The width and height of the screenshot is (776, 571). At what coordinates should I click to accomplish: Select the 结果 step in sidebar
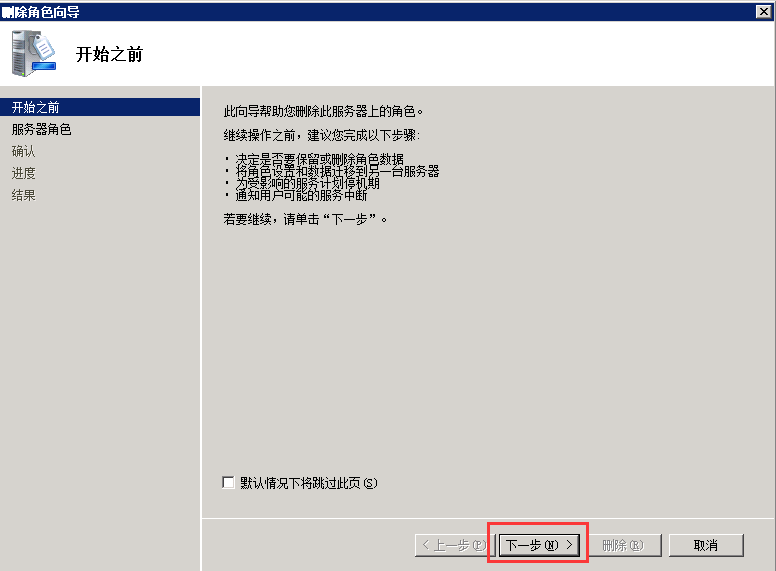point(23,195)
